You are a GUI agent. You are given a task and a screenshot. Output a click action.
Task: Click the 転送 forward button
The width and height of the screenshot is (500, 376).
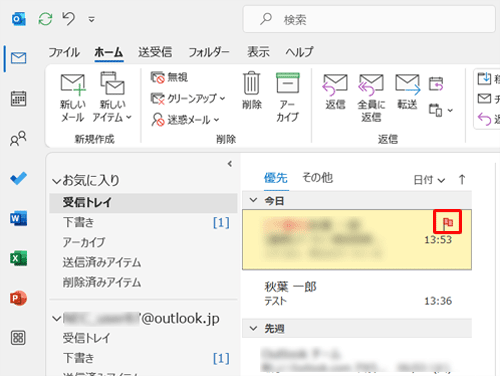click(x=407, y=92)
